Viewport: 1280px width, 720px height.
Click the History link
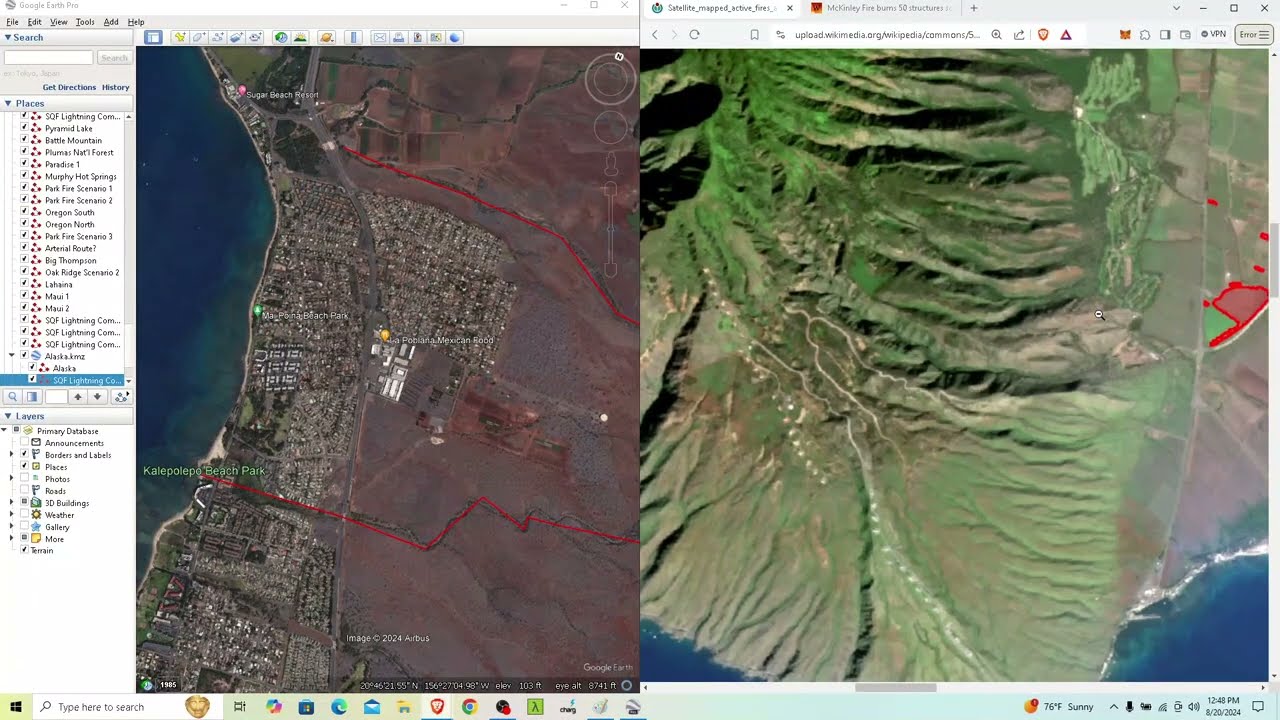[x=116, y=87]
